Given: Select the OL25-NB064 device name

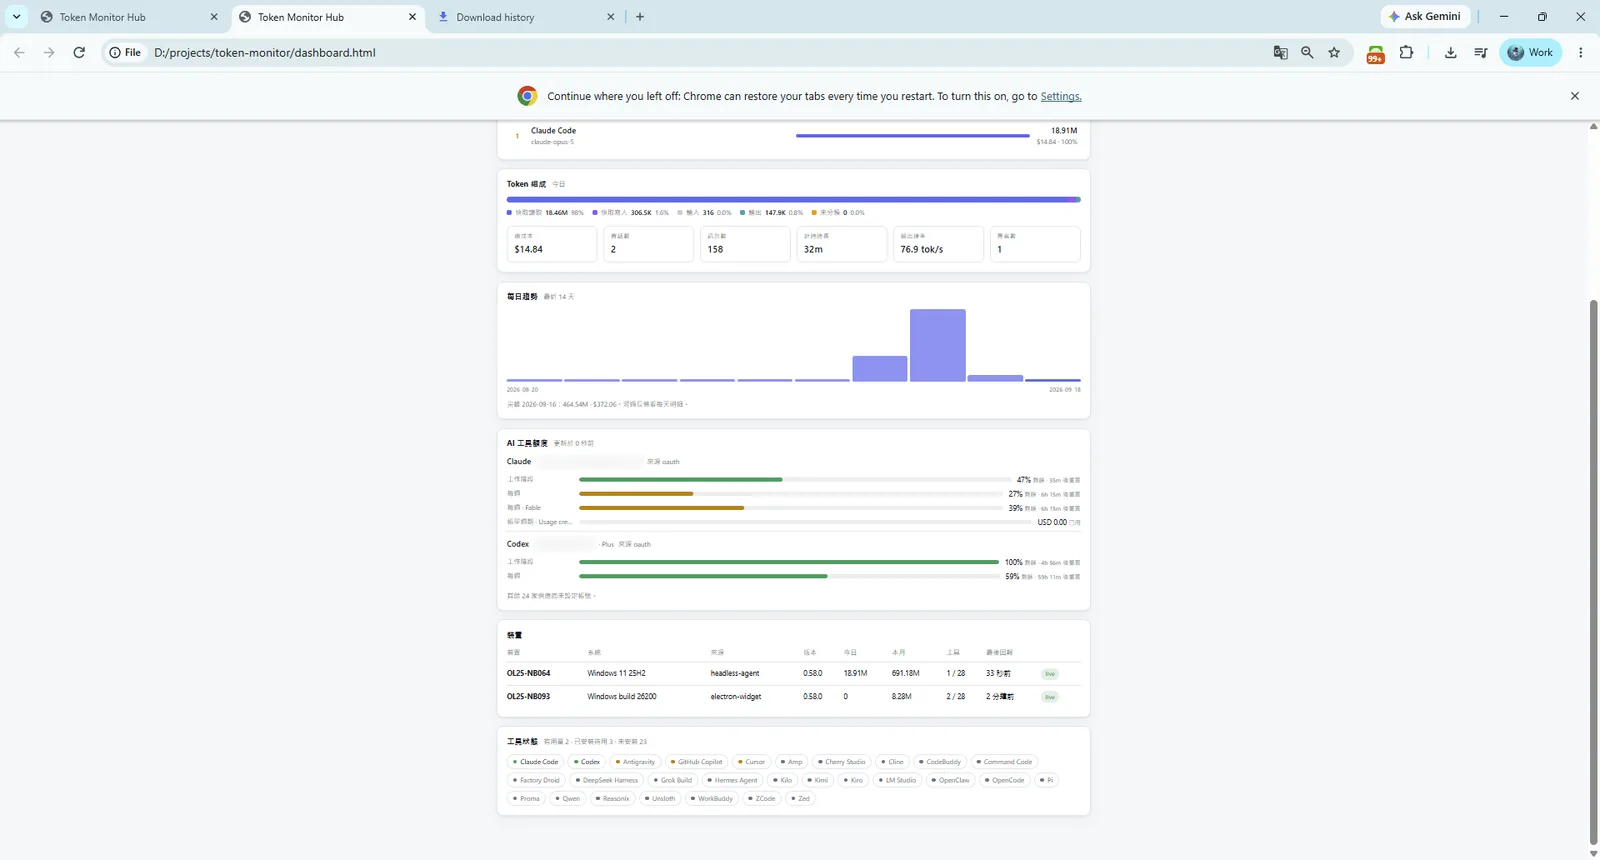Looking at the screenshot, I should [x=528, y=673].
